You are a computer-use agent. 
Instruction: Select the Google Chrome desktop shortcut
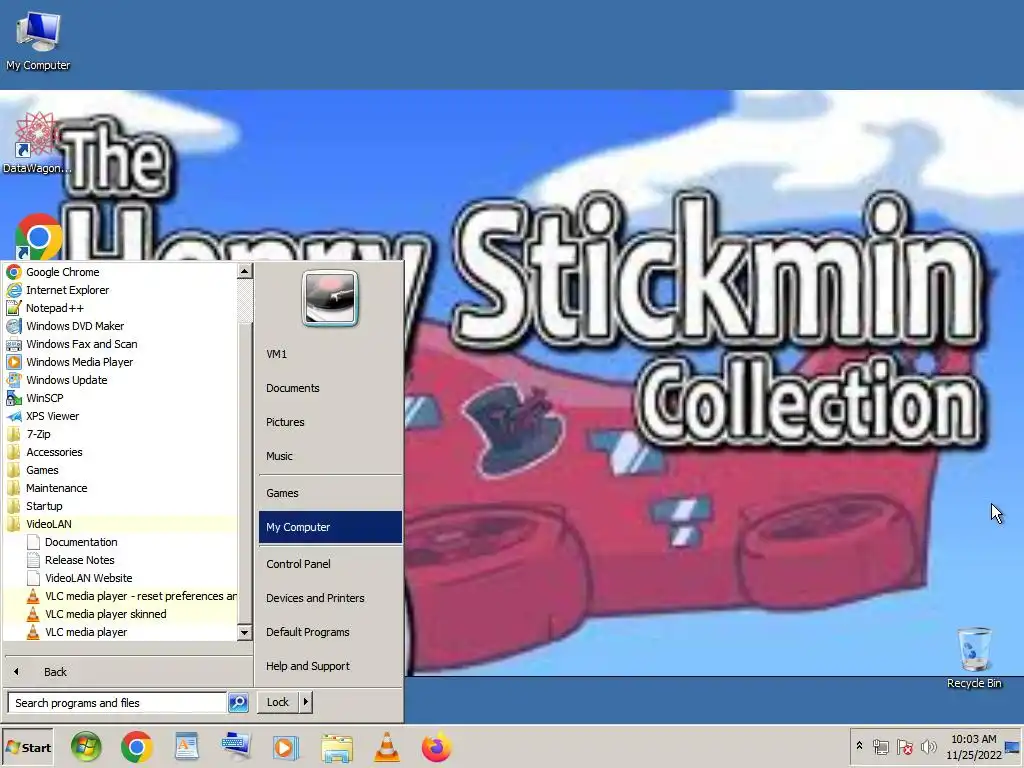click(39, 236)
